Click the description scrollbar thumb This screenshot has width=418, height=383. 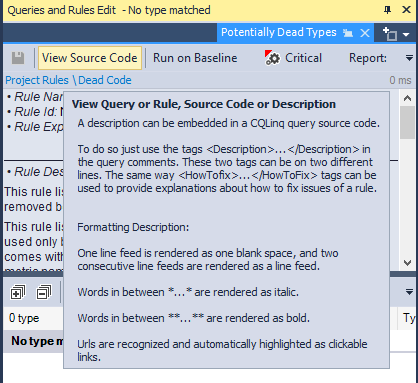pos(407,122)
